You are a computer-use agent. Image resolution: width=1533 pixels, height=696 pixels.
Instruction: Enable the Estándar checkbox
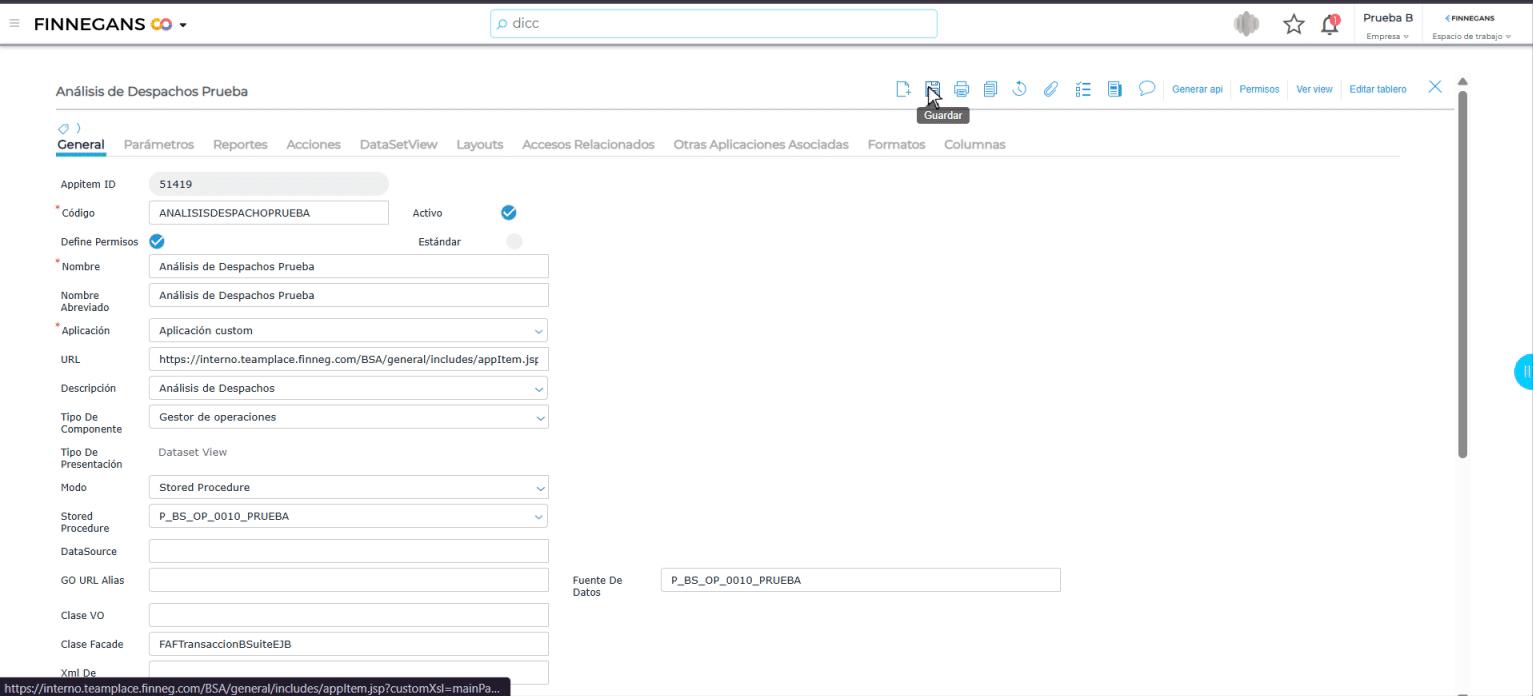pyautogui.click(x=514, y=241)
